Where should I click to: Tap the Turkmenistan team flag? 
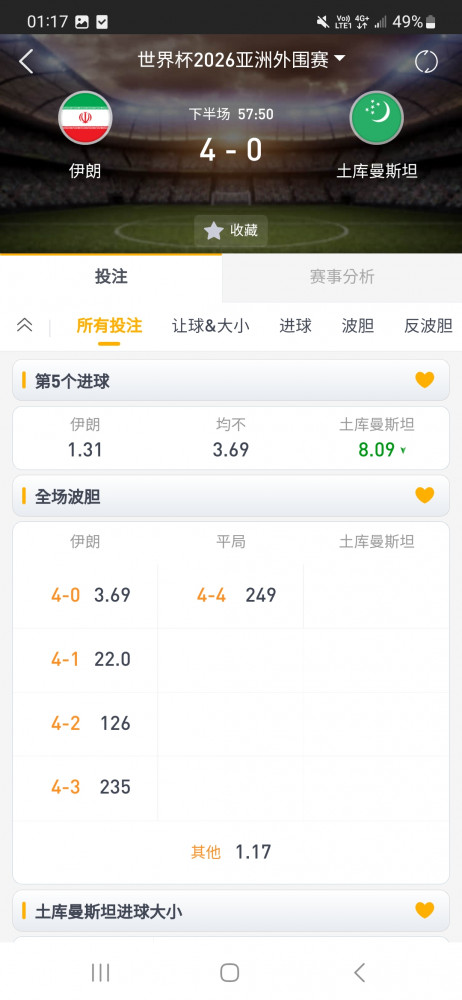point(376,118)
